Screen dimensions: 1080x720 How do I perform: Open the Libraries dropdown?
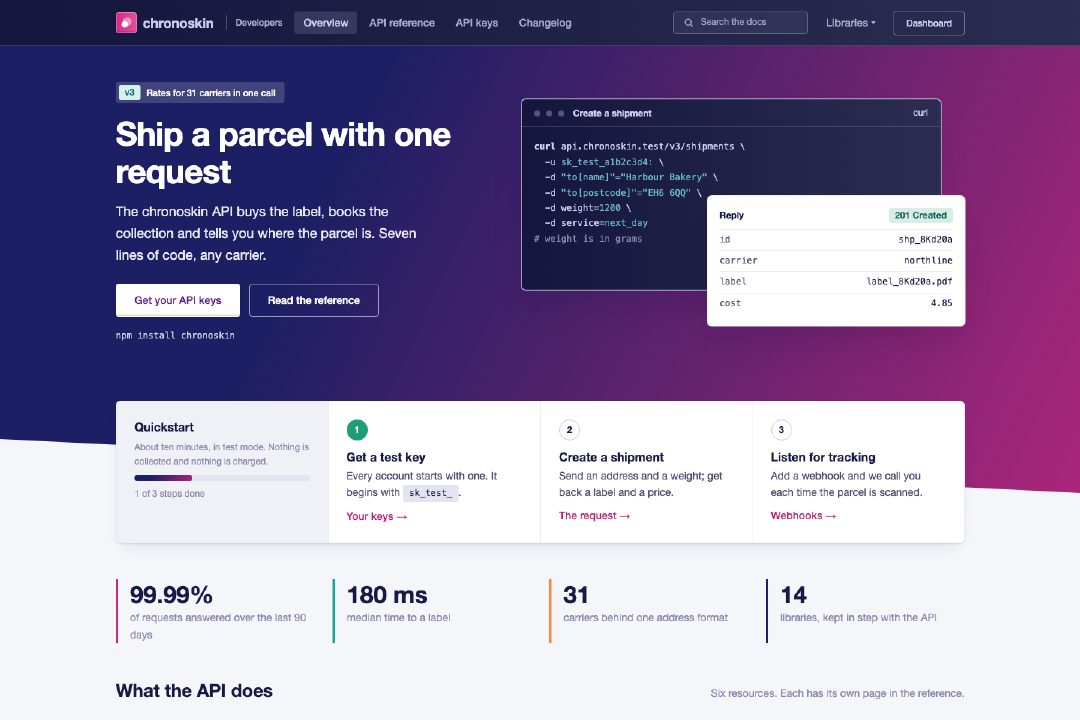pyautogui.click(x=851, y=23)
